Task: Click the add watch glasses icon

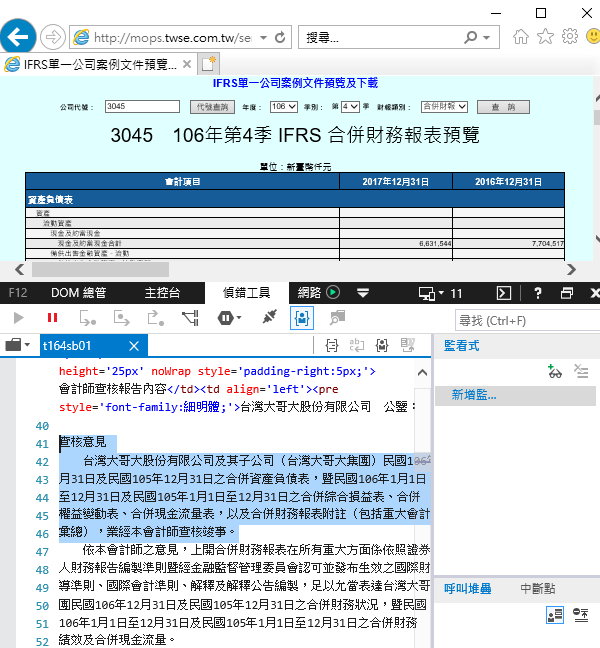Action: pos(554,372)
